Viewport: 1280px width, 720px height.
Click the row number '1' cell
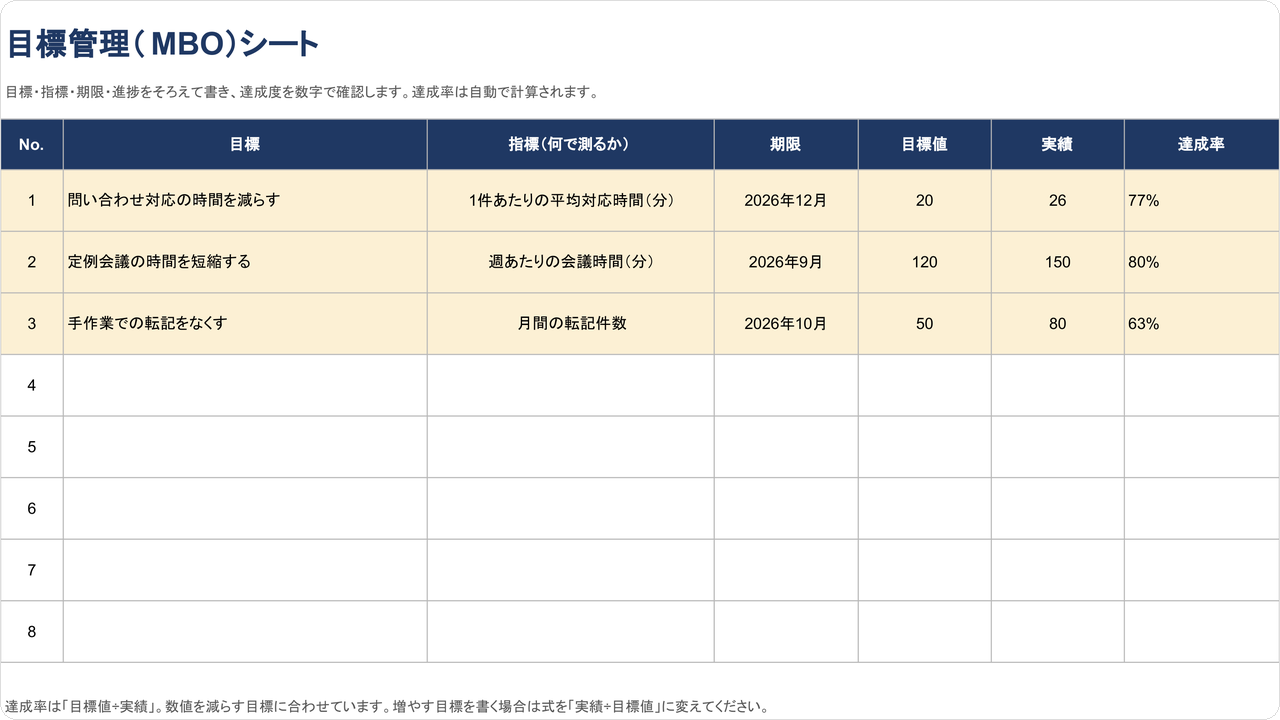click(x=32, y=200)
